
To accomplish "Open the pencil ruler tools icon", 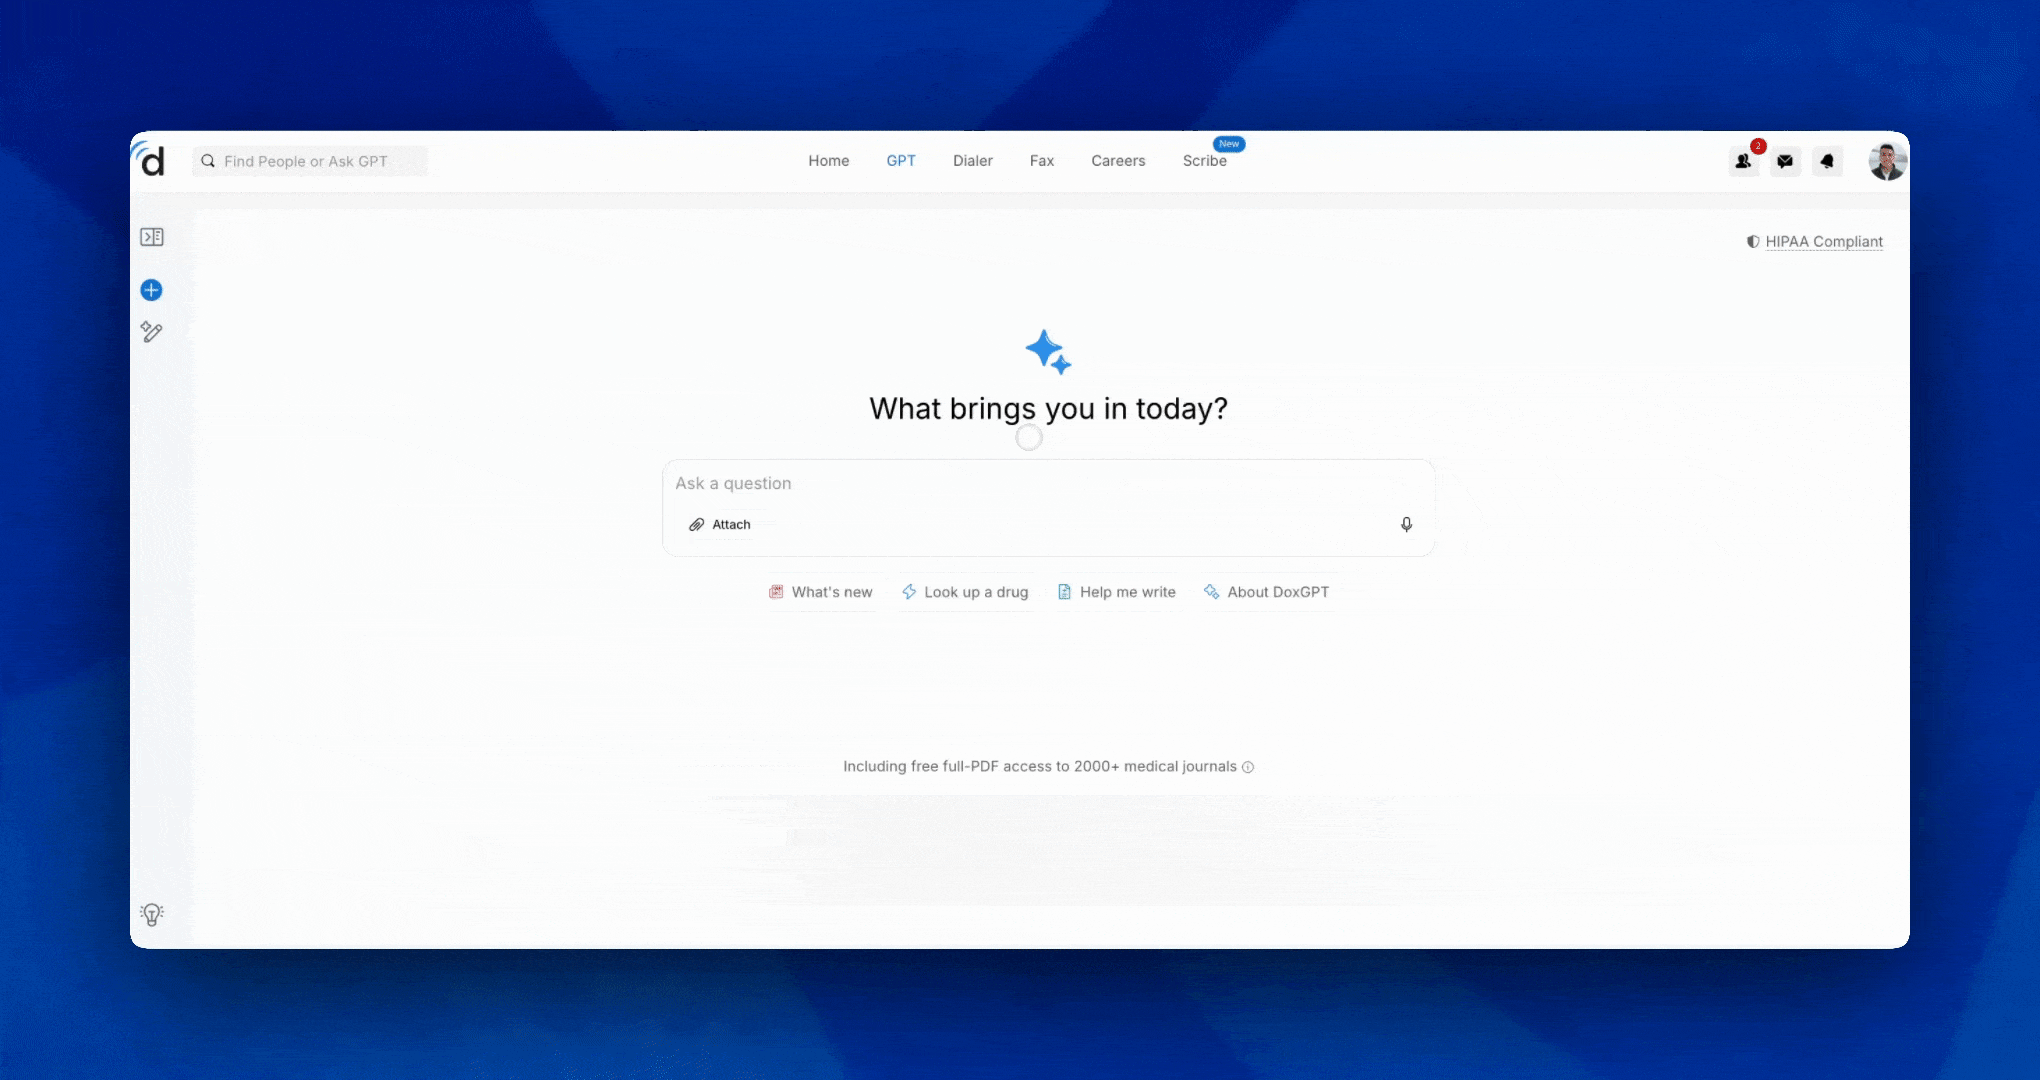I will [x=151, y=332].
